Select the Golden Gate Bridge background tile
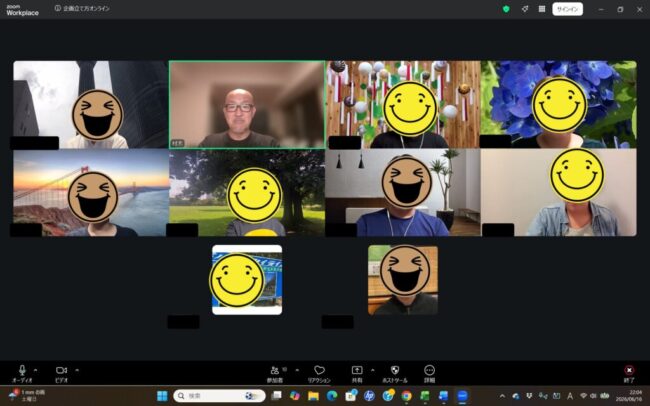The image size is (650, 406). [91, 193]
